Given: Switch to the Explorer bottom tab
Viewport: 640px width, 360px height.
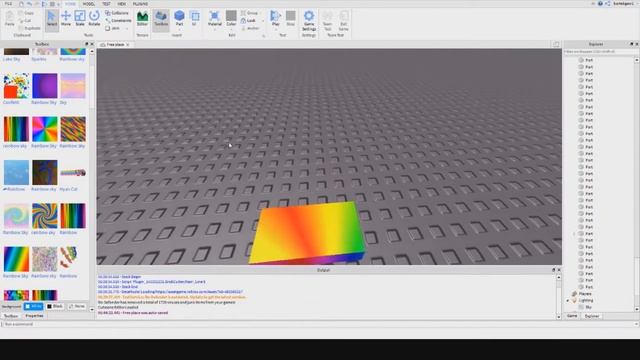Looking at the screenshot, I should click(x=591, y=316).
